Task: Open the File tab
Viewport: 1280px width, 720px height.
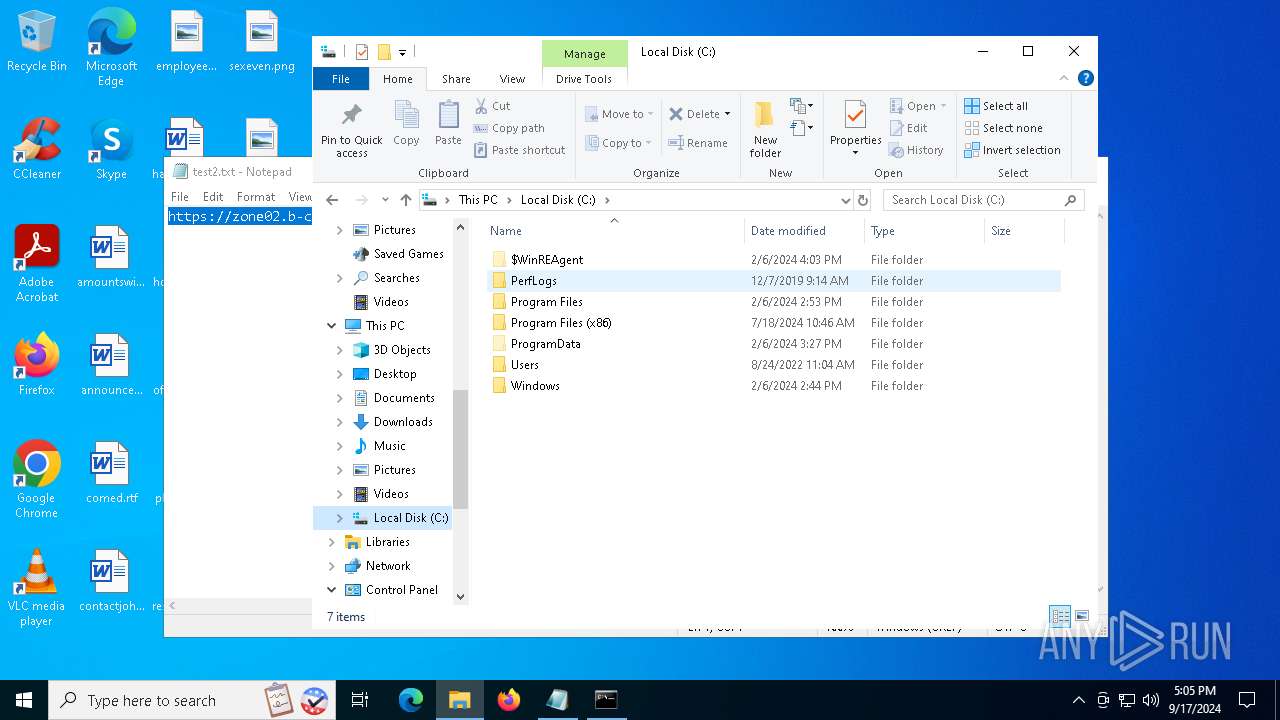Action: (341, 79)
